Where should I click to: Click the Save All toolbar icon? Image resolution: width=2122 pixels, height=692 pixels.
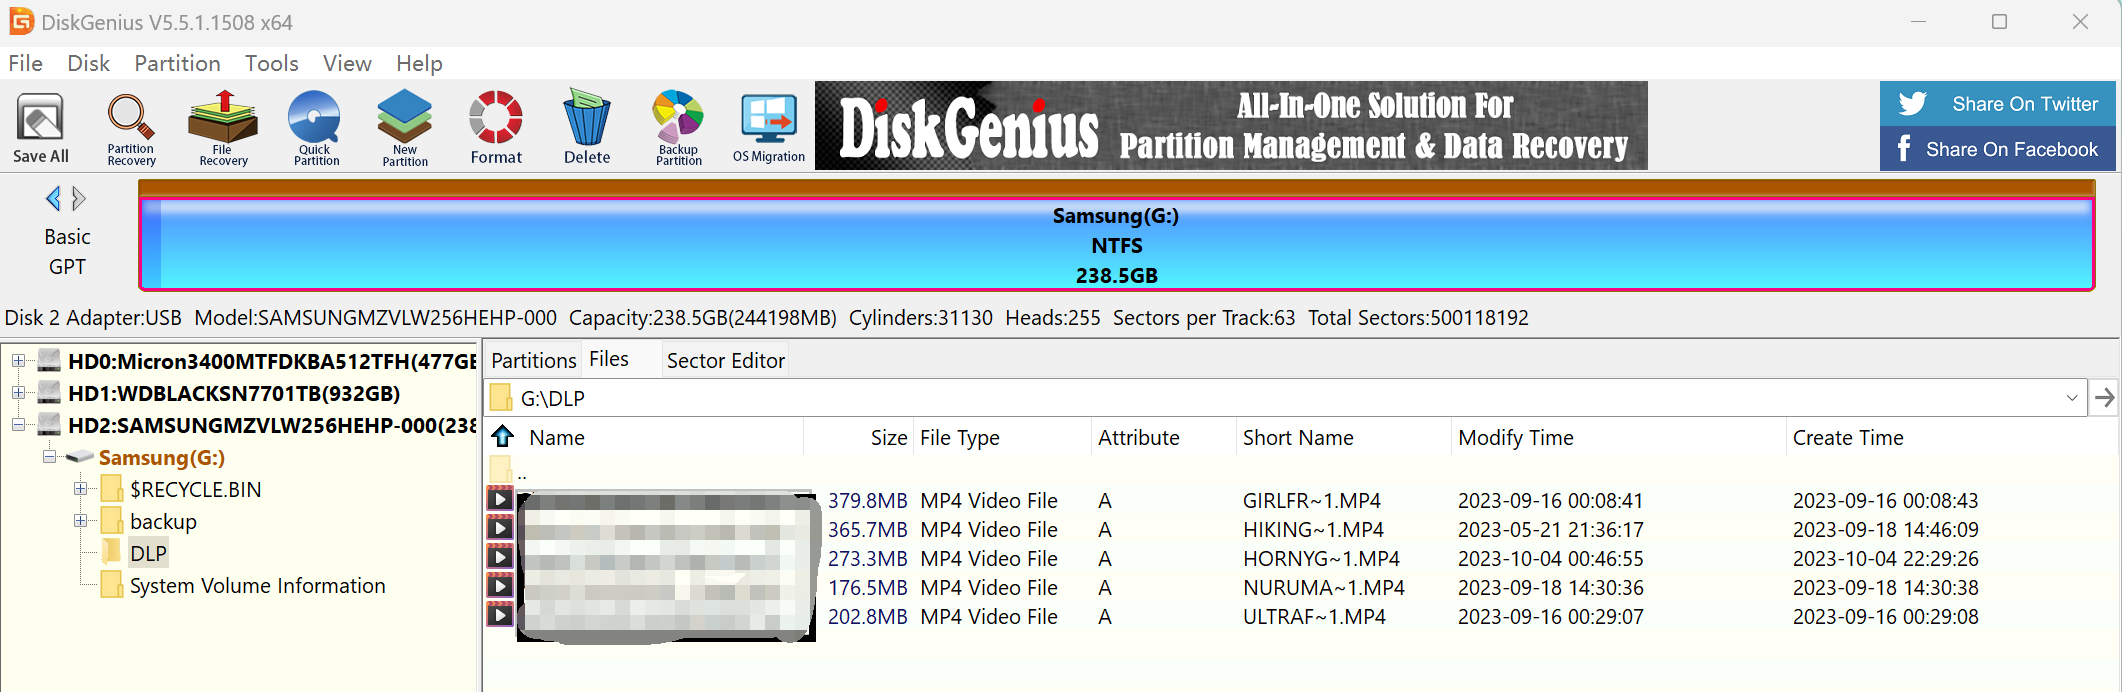pos(41,128)
